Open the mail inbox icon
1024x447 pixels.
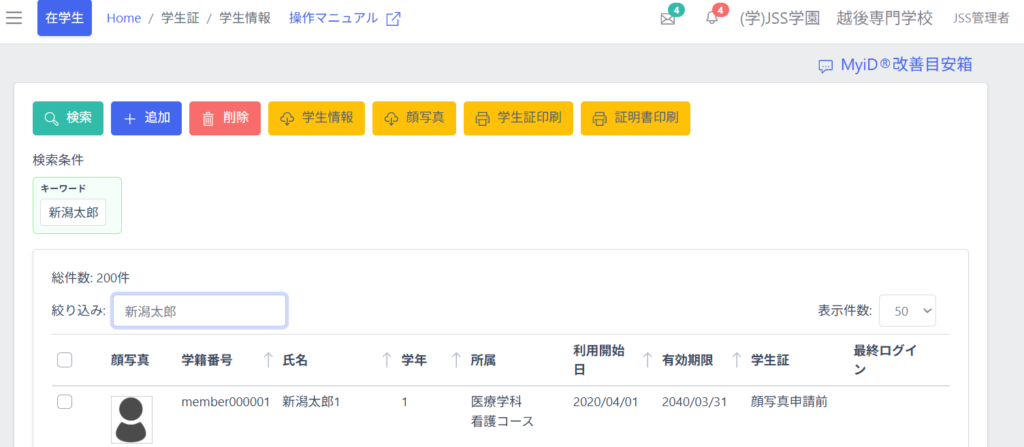[668, 19]
